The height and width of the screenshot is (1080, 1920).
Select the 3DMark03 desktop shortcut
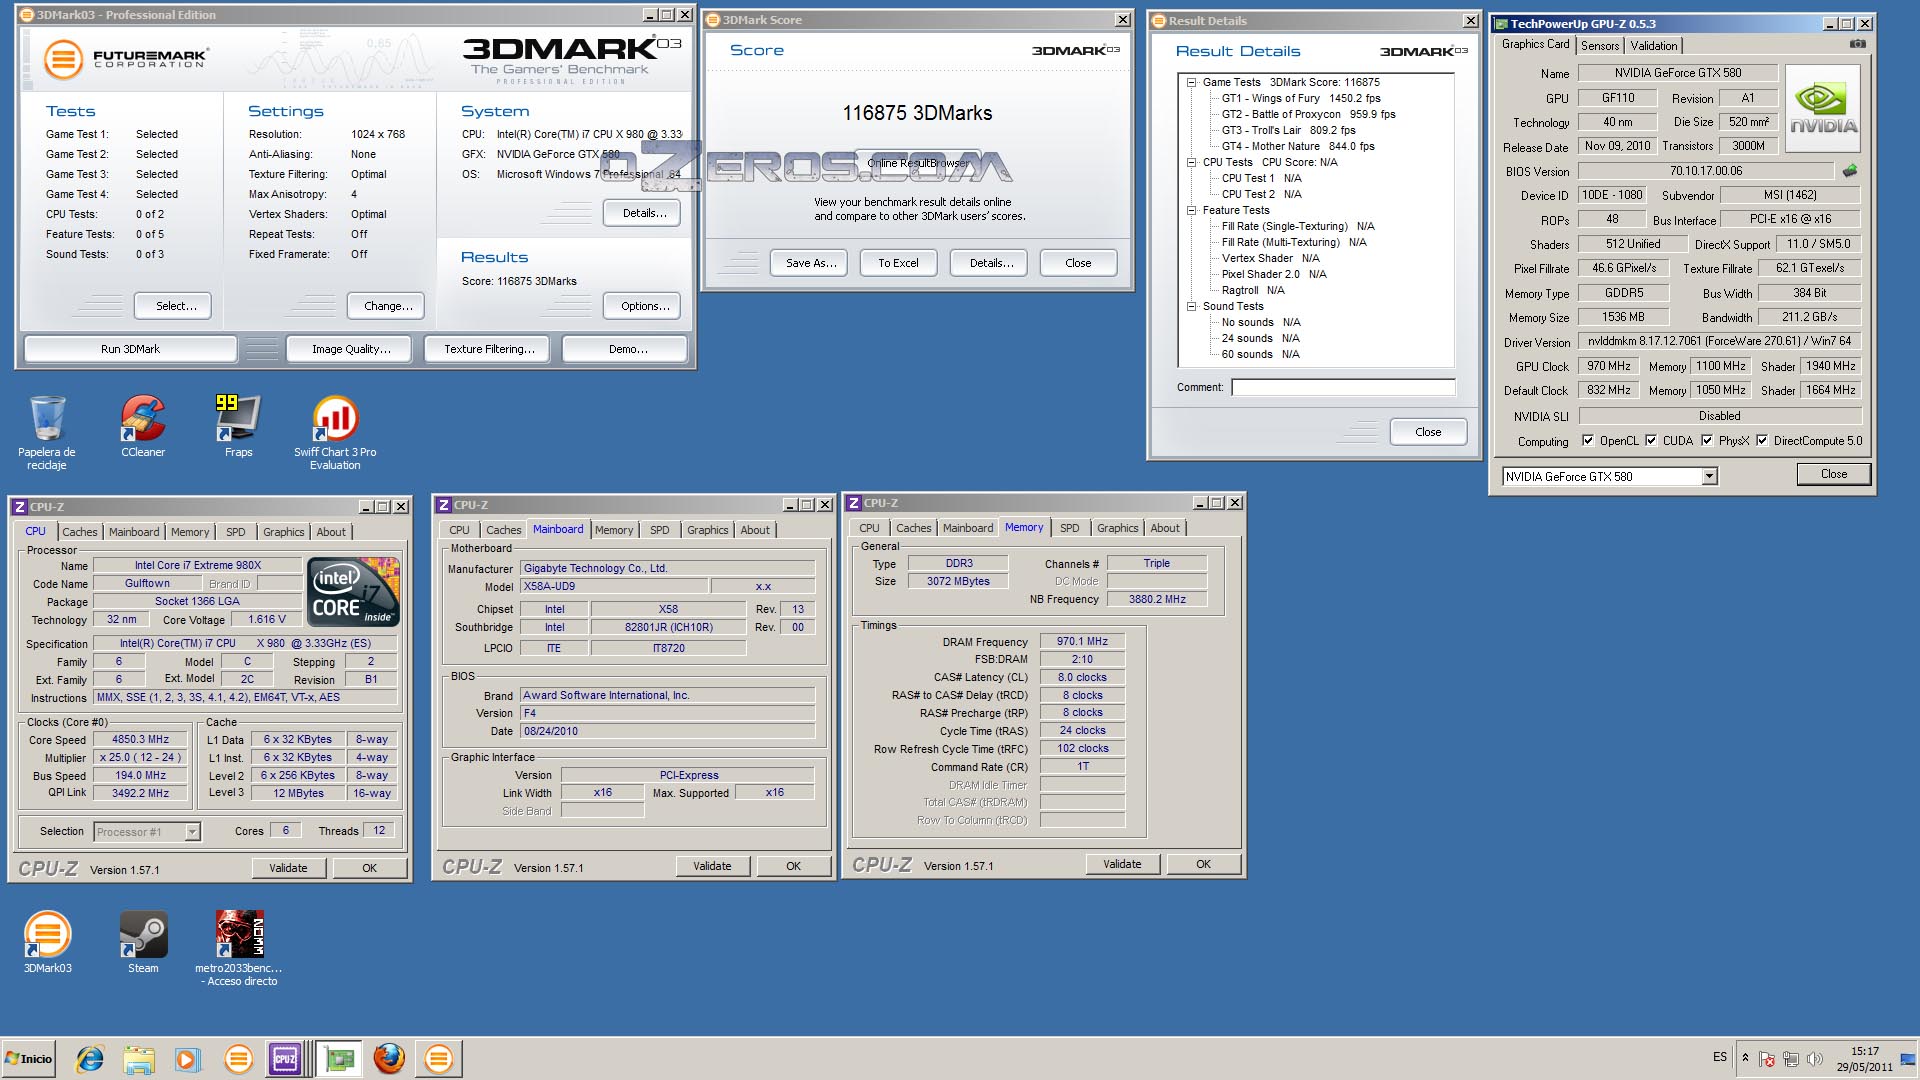coord(47,942)
